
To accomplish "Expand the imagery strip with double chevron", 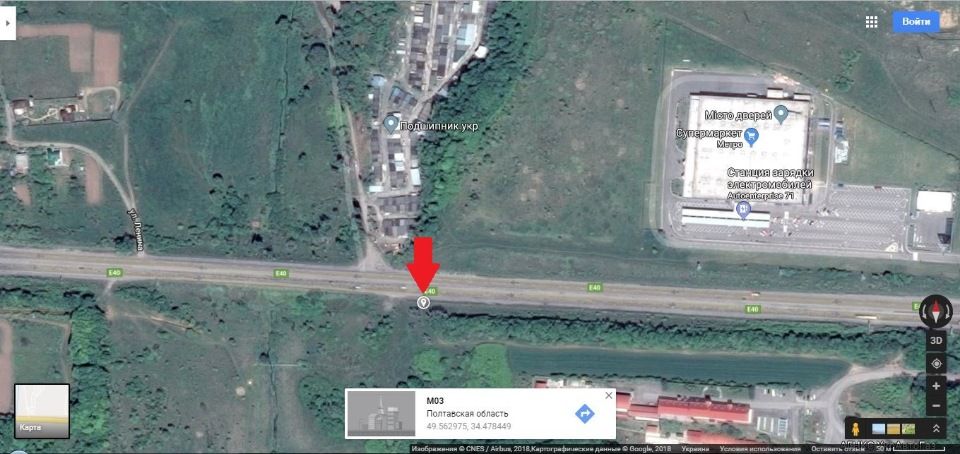I will pos(936,428).
